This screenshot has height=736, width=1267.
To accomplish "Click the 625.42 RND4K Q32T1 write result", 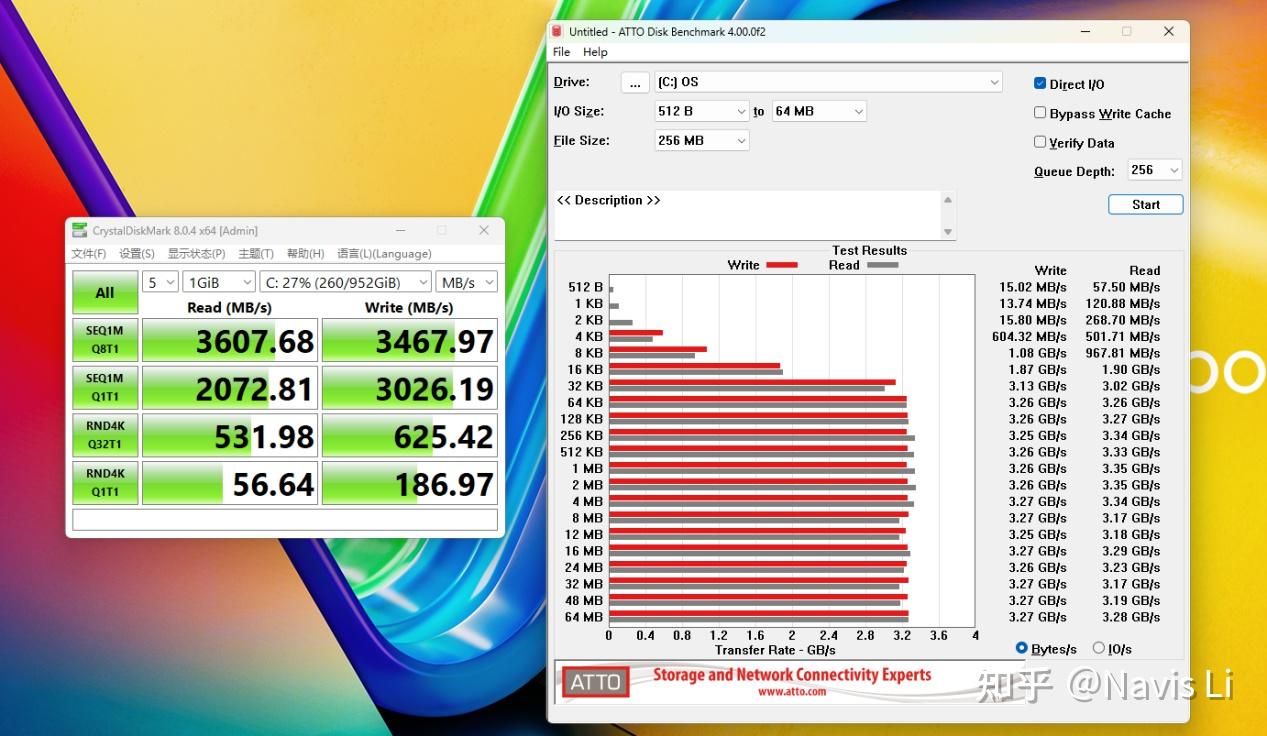I will (410, 435).
